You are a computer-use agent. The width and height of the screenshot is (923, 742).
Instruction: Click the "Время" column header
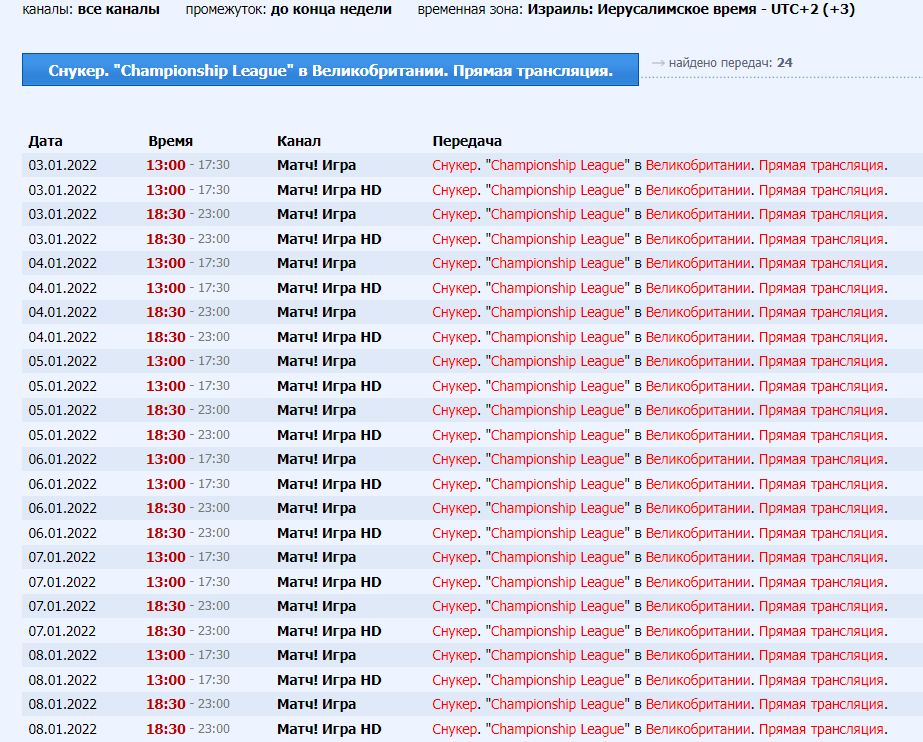[x=170, y=141]
